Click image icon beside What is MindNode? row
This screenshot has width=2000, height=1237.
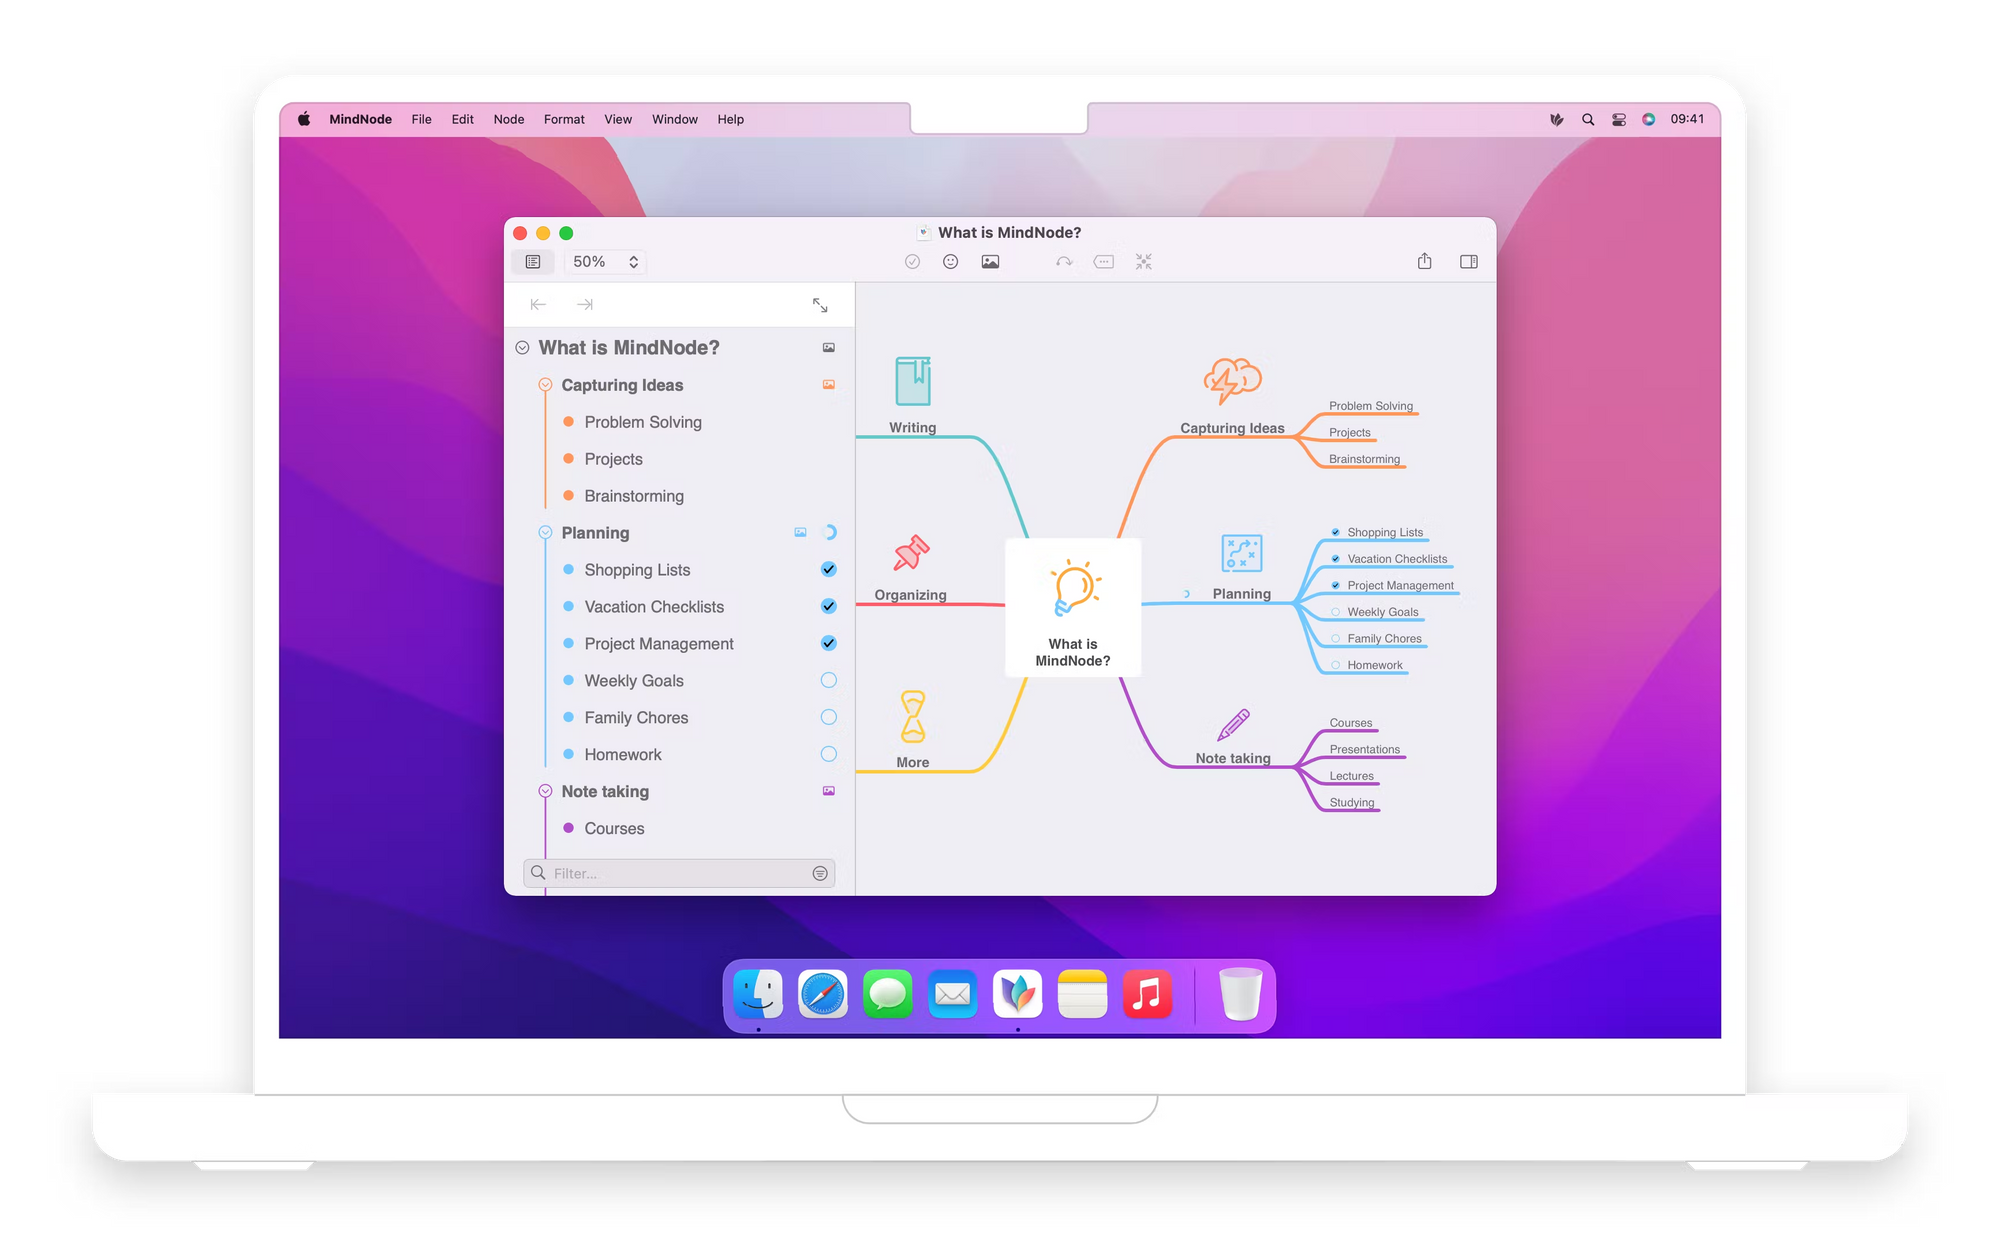[x=829, y=348]
